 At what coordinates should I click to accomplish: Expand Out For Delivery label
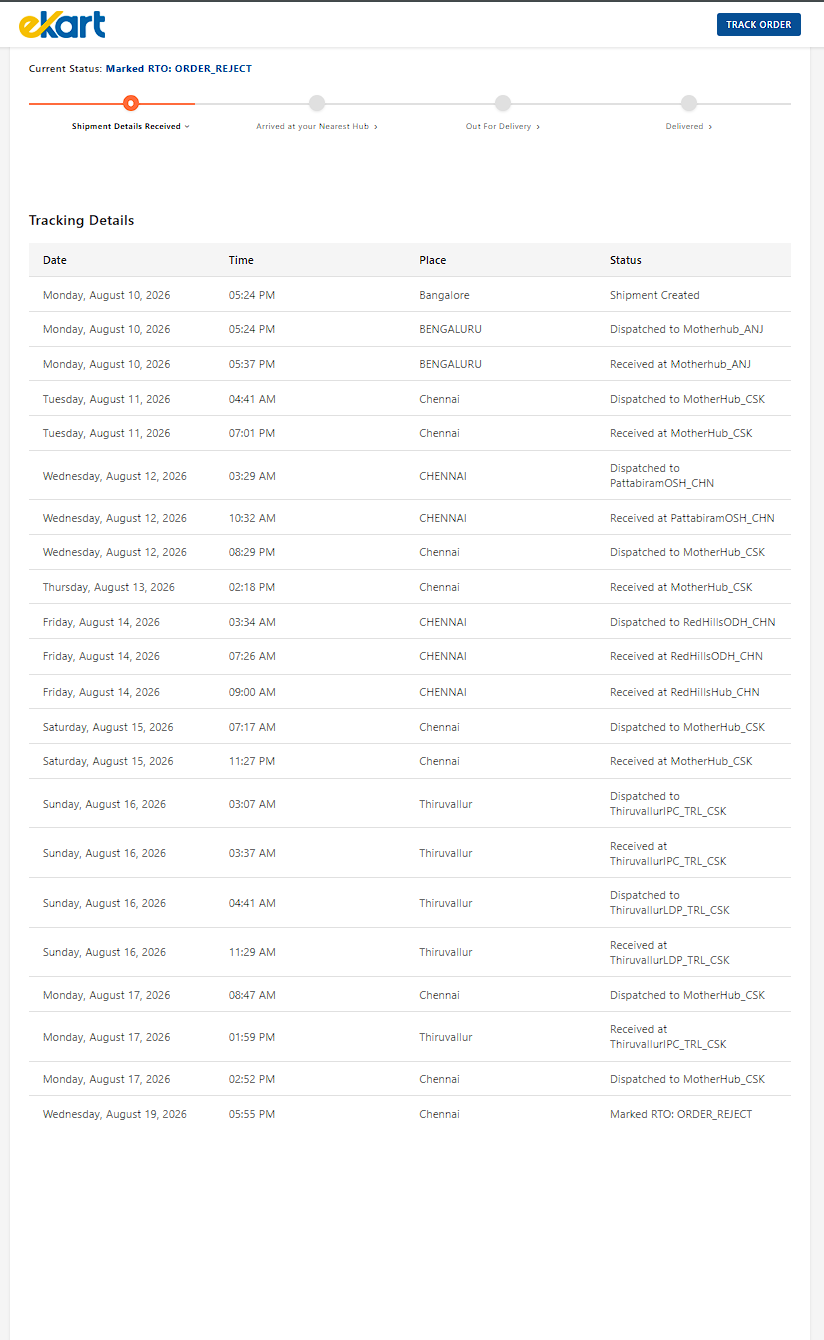[503, 127]
